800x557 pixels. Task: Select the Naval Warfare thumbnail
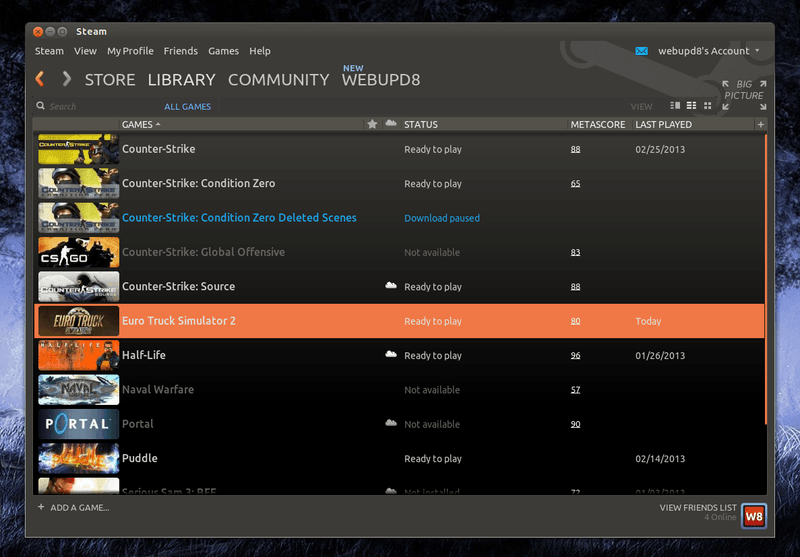point(79,390)
